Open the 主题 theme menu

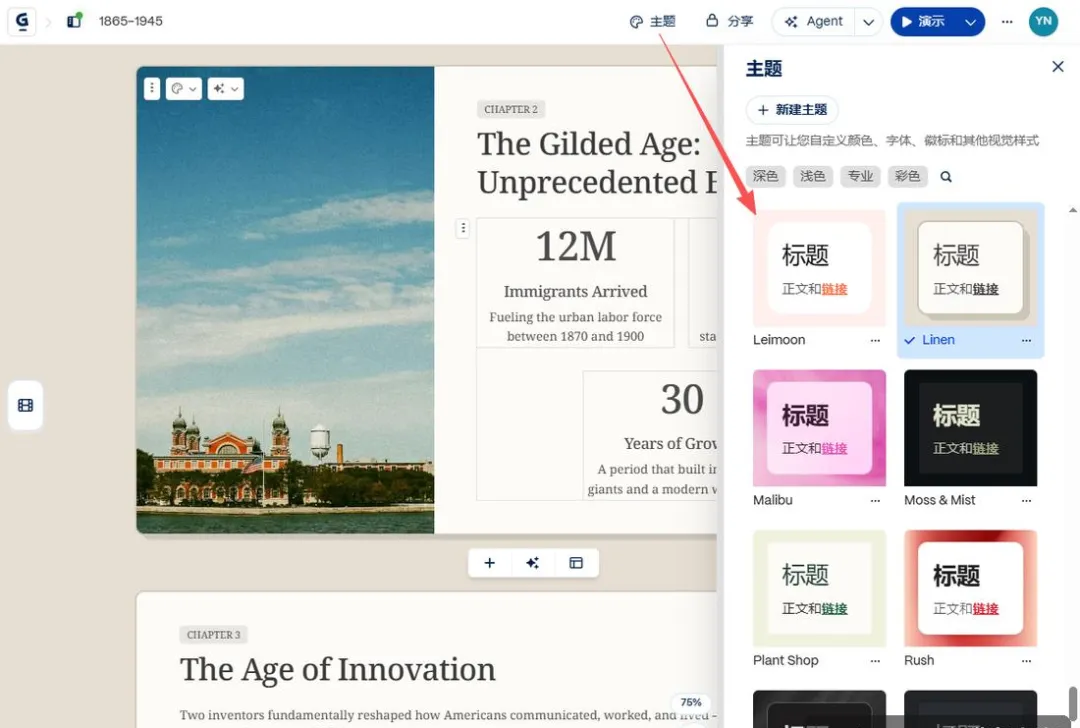click(652, 21)
